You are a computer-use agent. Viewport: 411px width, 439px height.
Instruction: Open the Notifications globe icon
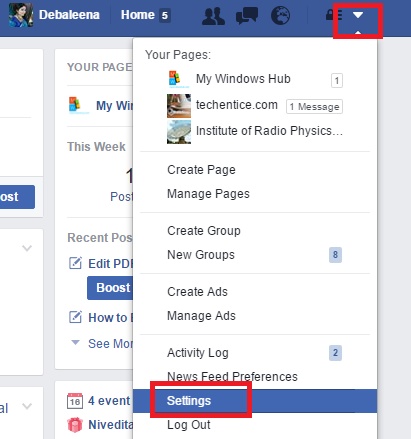(280, 16)
